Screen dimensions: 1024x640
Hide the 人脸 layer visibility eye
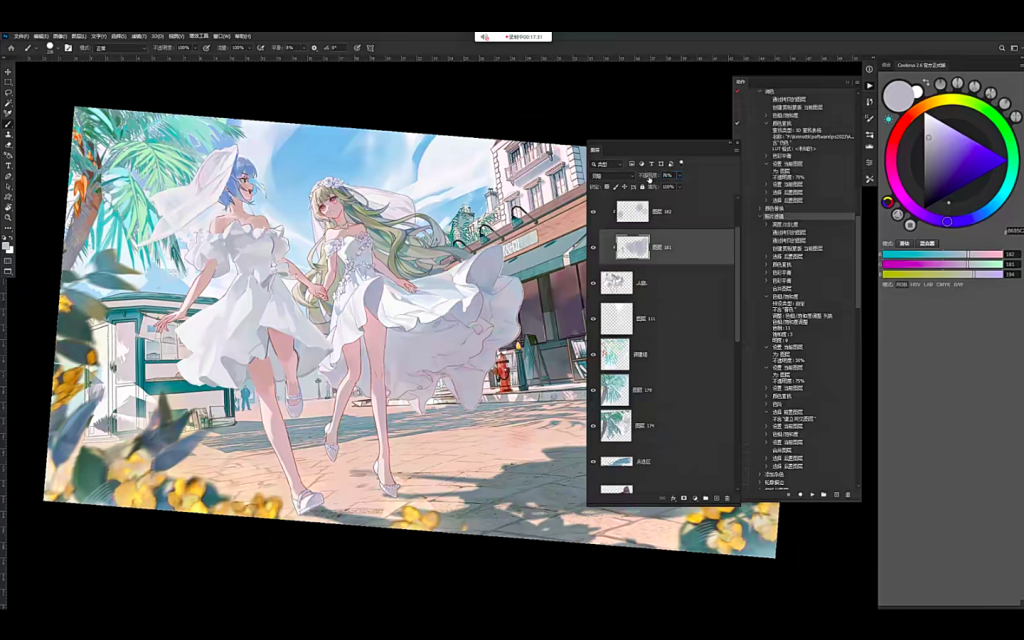(x=594, y=281)
